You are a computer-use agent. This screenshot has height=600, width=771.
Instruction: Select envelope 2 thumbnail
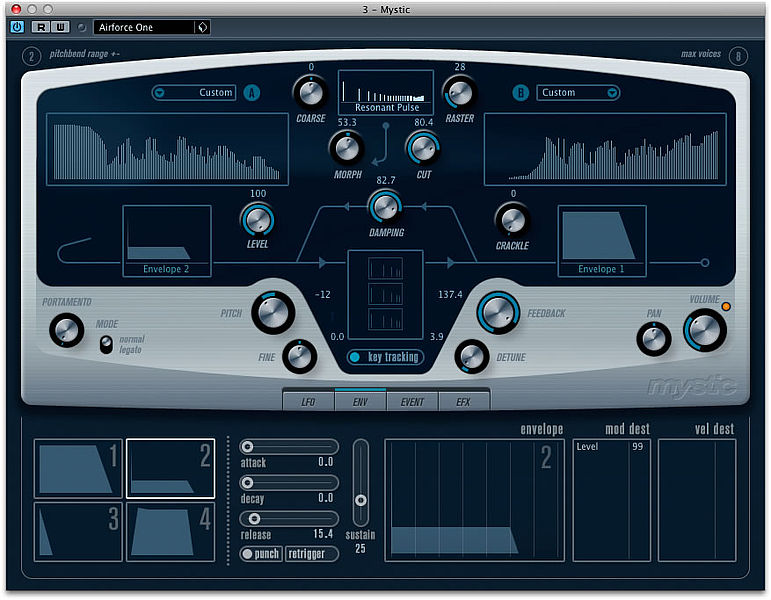[x=171, y=469]
